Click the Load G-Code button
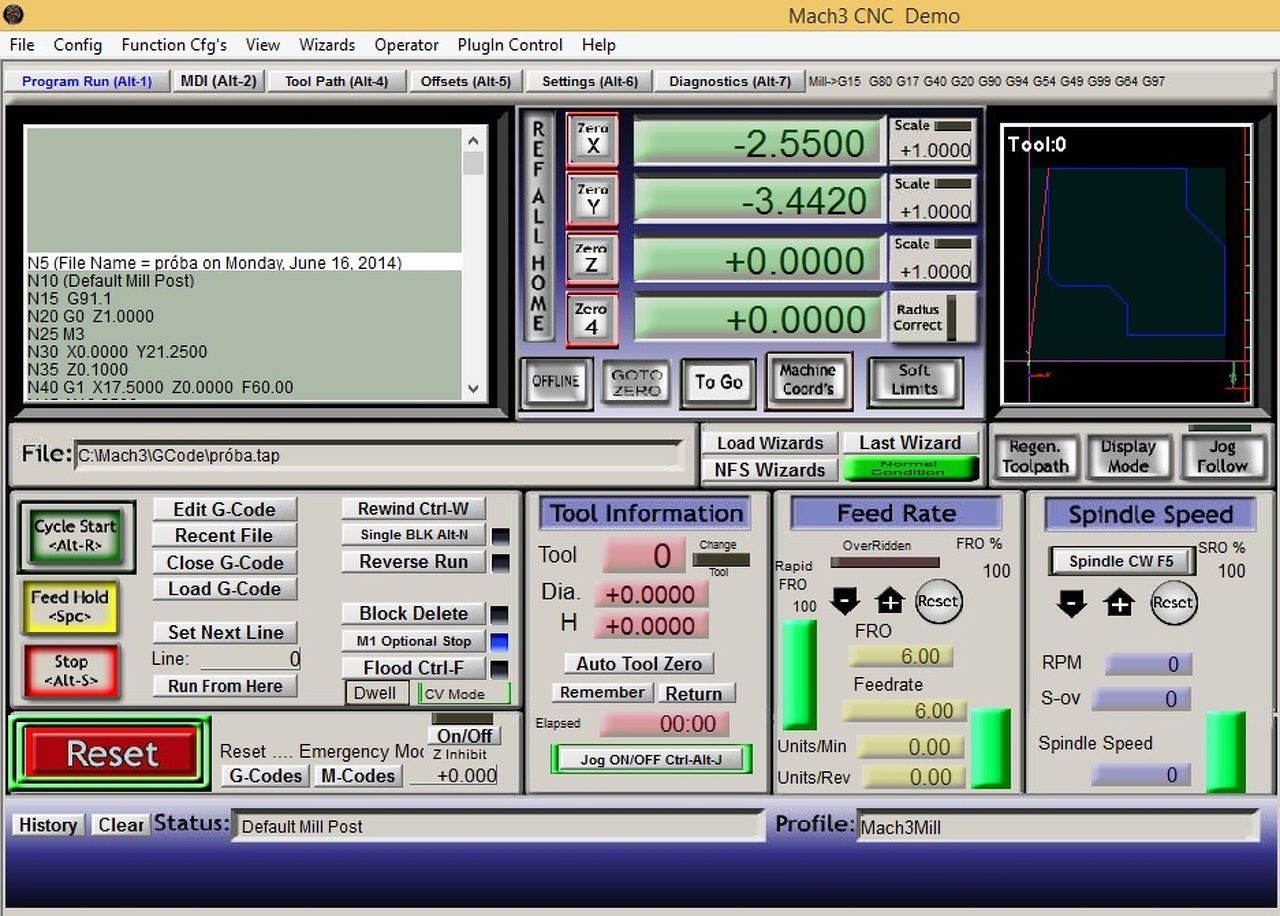This screenshot has width=1280, height=916. [224, 589]
